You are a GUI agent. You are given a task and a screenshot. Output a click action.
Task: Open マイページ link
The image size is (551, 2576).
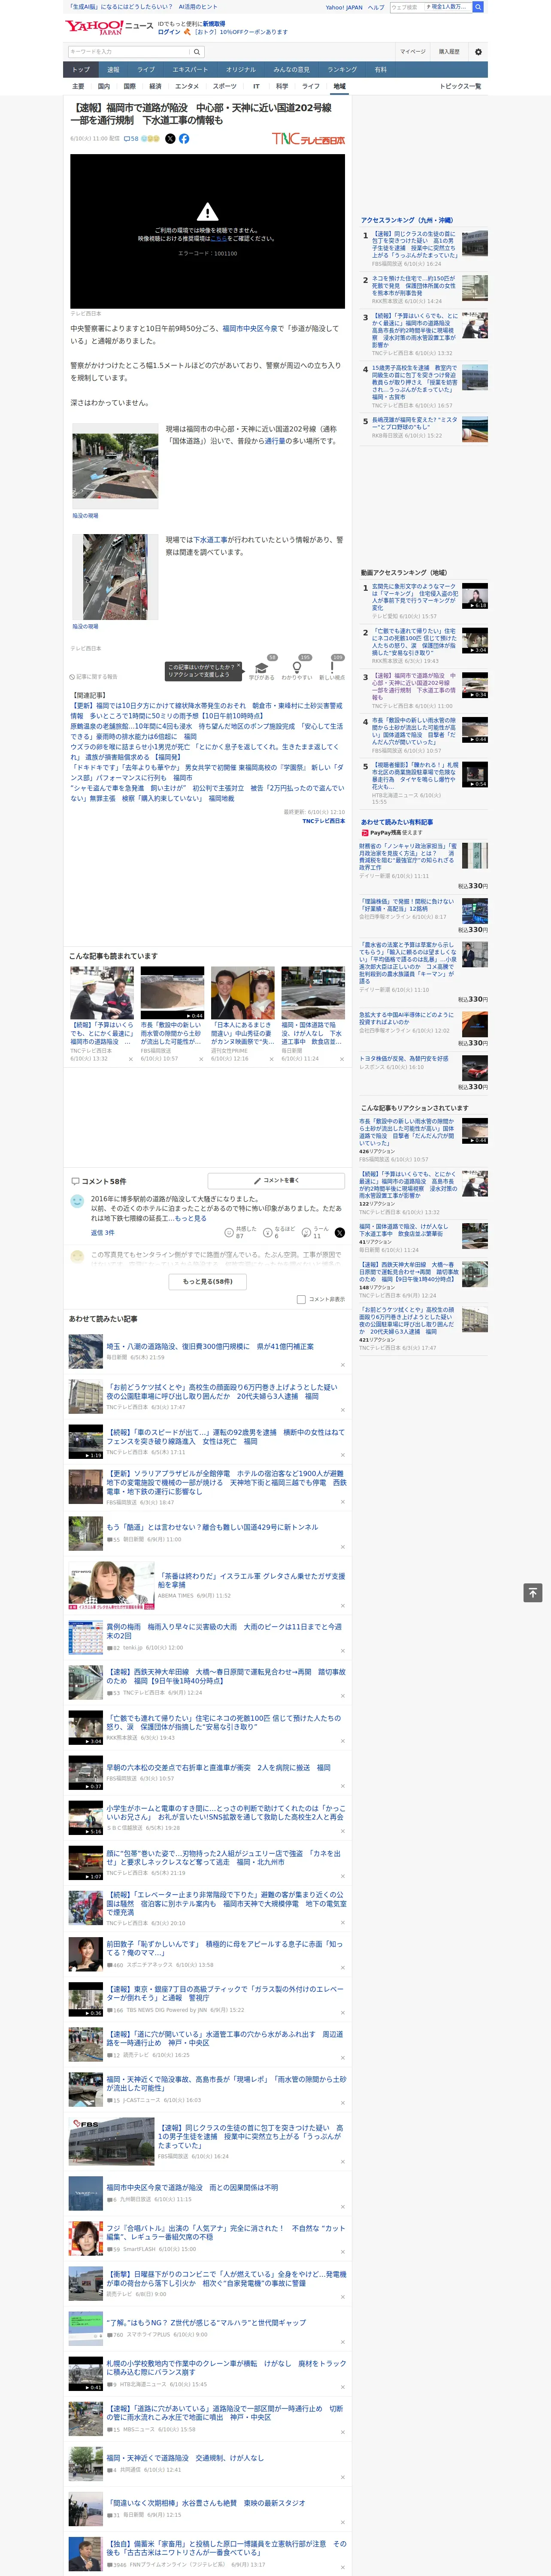click(413, 52)
